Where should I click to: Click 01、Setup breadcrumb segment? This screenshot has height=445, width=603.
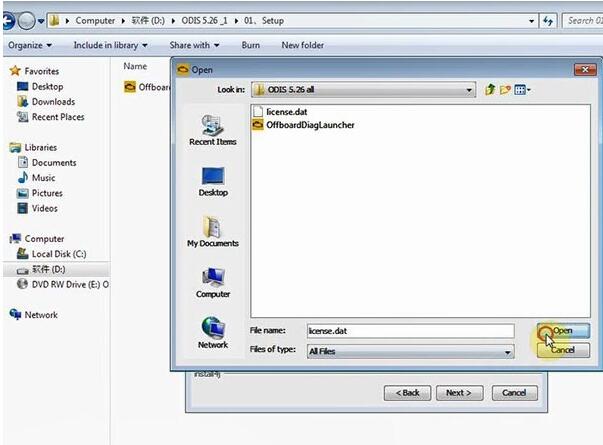point(264,21)
